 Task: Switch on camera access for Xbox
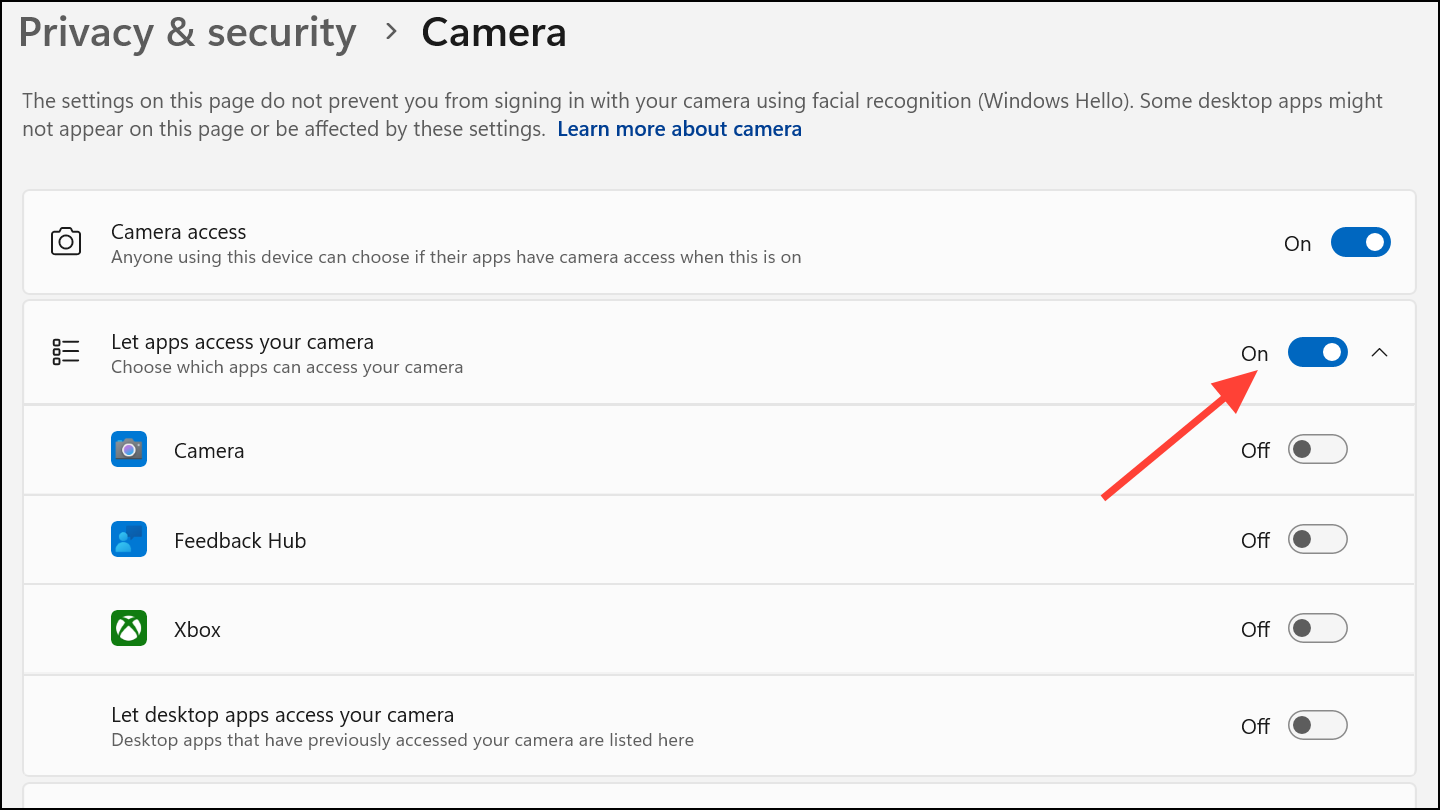point(1317,629)
